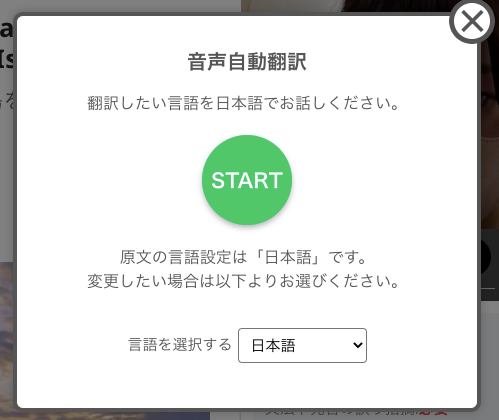This screenshot has width=499, height=420.
Task: Open the 日本語 language dropdown
Action: pyautogui.click(x=302, y=345)
